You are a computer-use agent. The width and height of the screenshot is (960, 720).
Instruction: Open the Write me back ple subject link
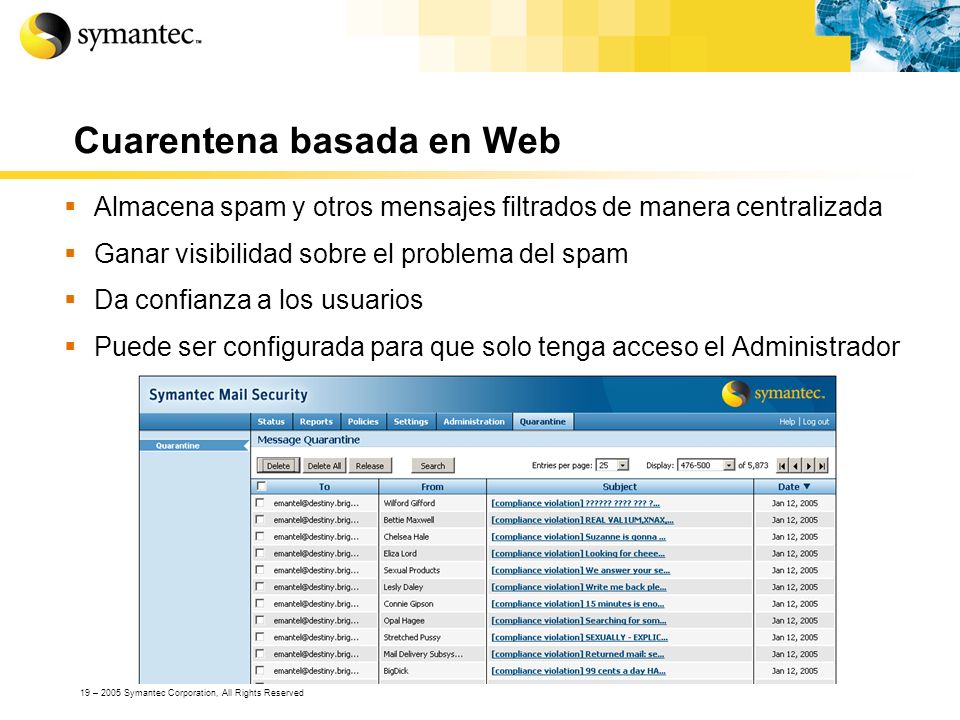579,587
